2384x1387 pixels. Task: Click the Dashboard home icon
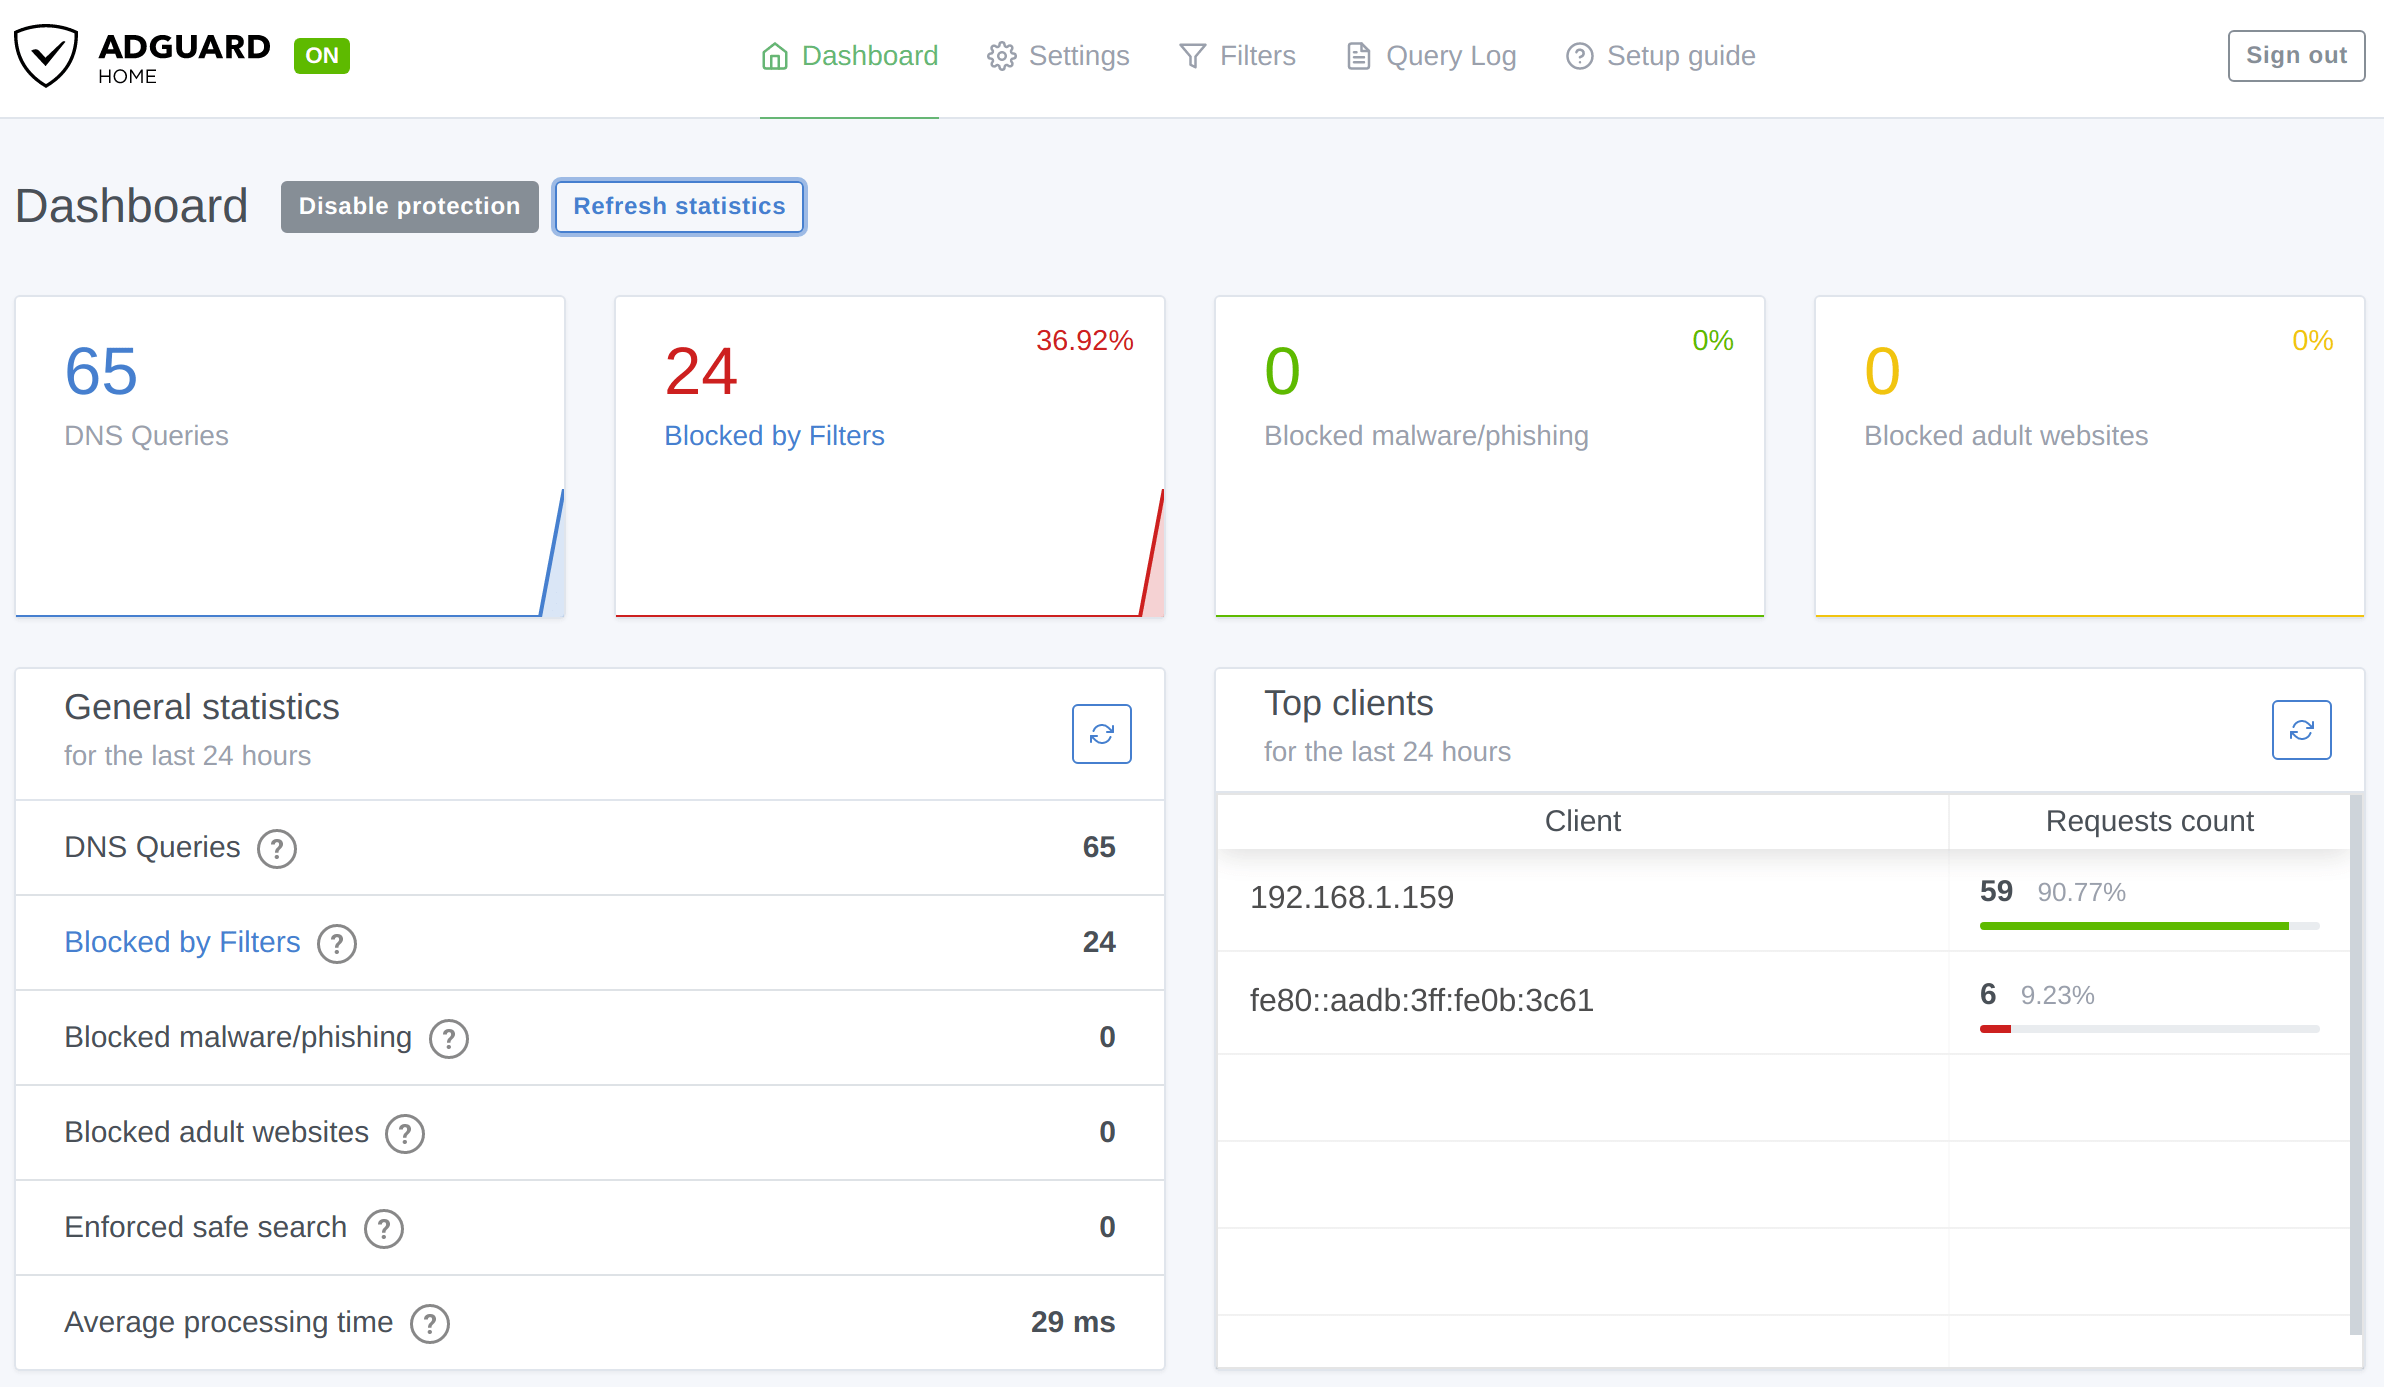click(775, 56)
